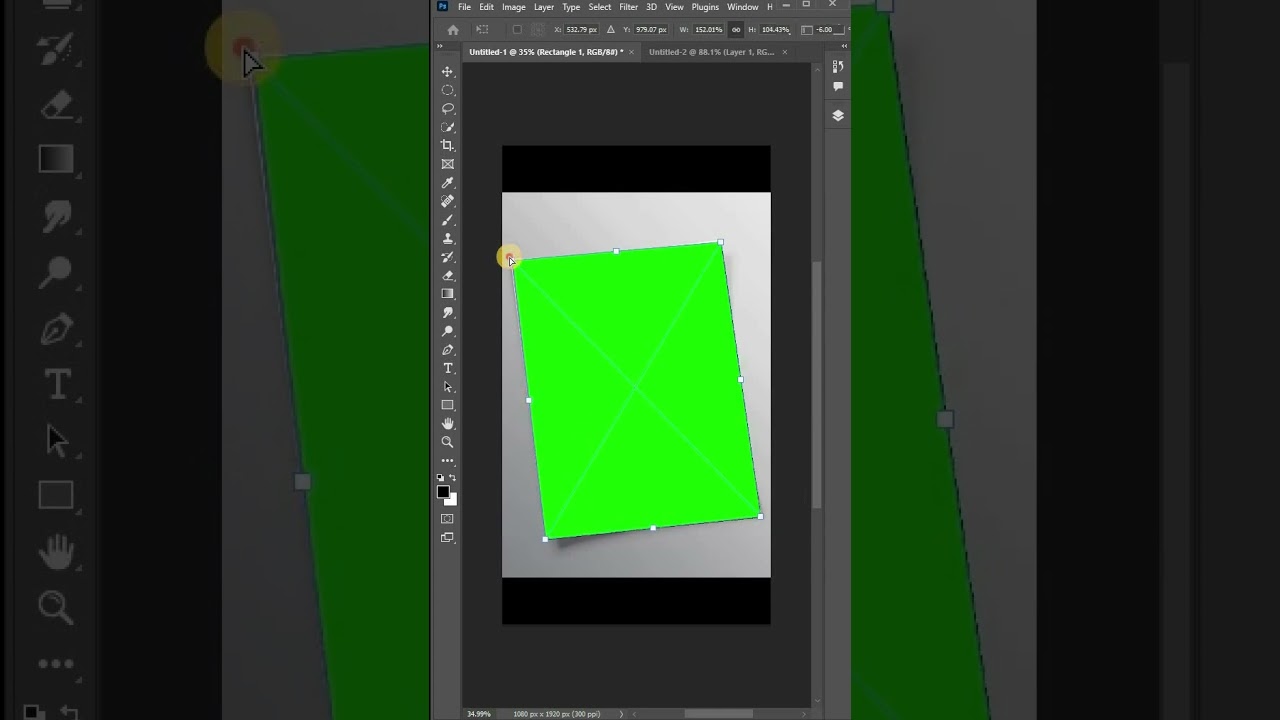
Task: Open the Type menu
Action: [571, 7]
